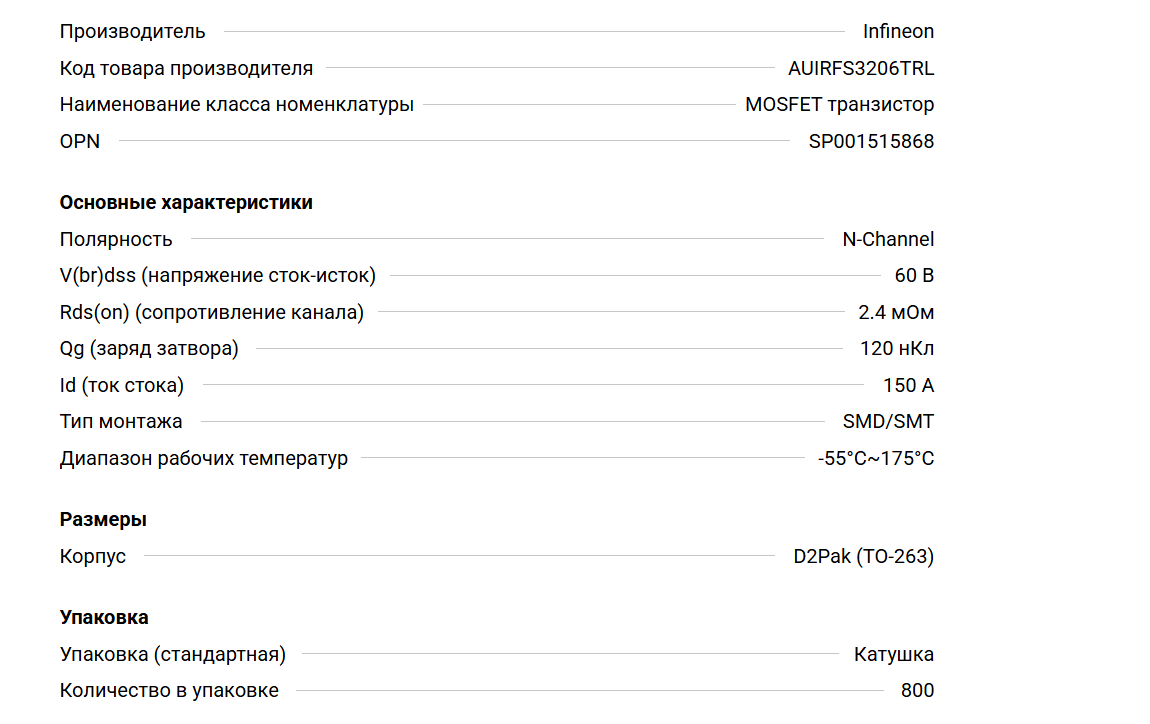Select the 2.4 мОм resistance value
The image size is (1150, 724).
pos(896,312)
